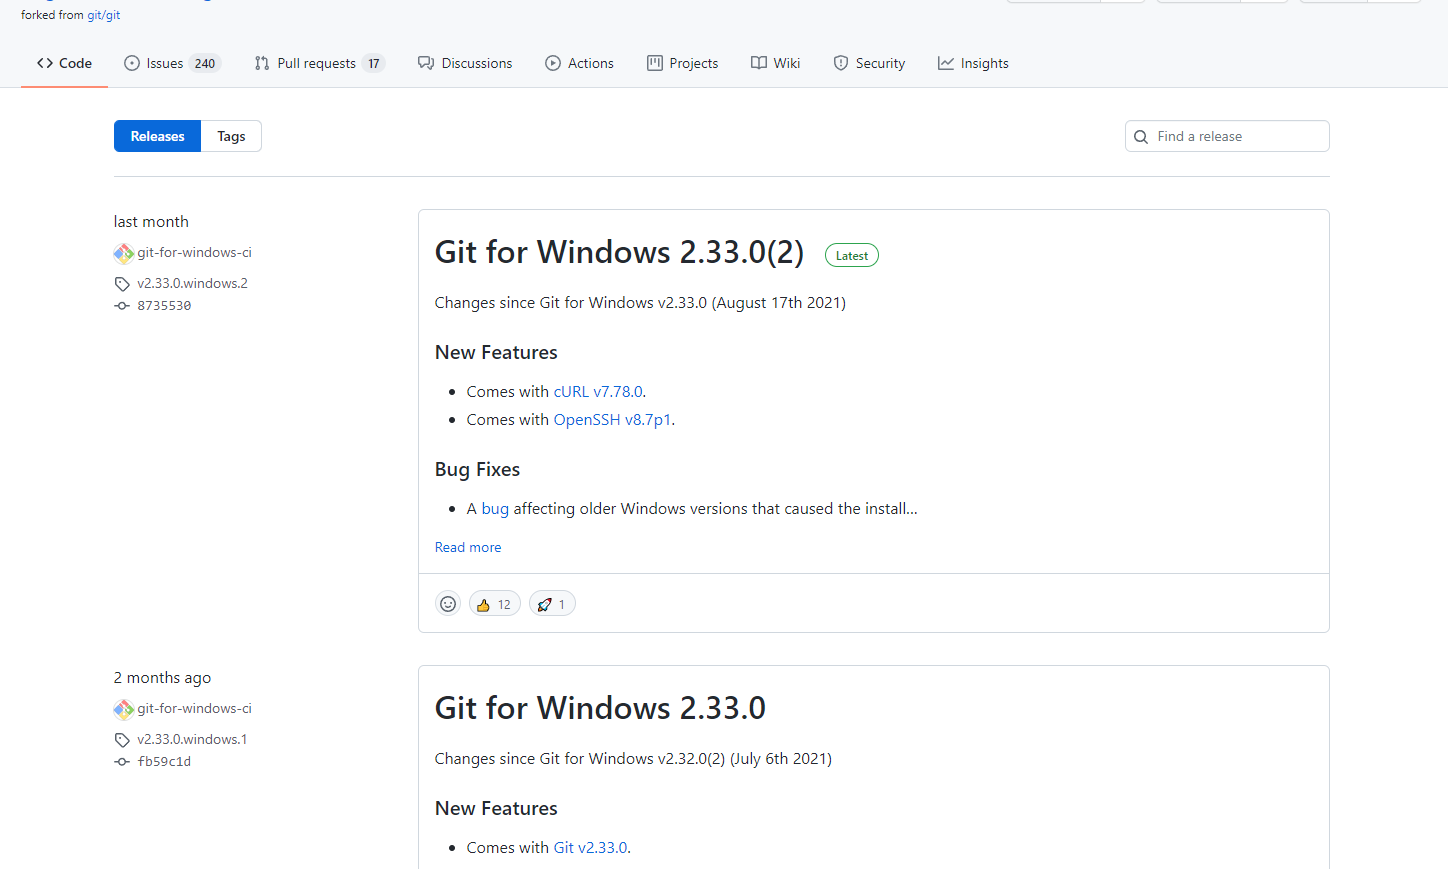Click the Discussions speech bubble icon
The image size is (1448, 869).
point(426,63)
